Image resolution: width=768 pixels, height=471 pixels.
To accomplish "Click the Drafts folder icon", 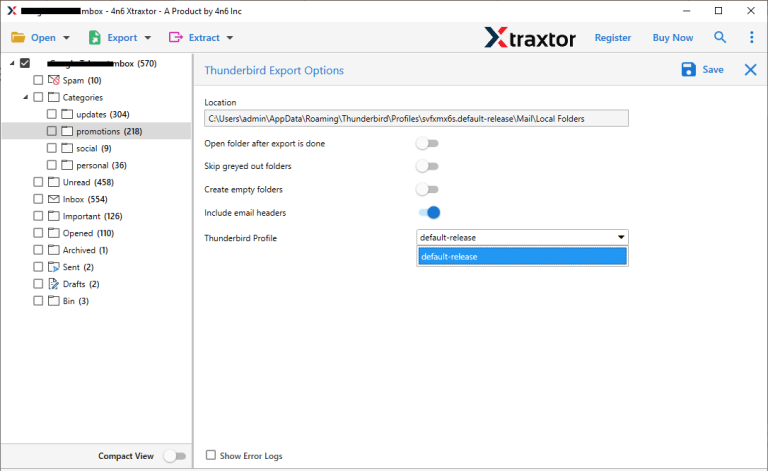I will 54,284.
